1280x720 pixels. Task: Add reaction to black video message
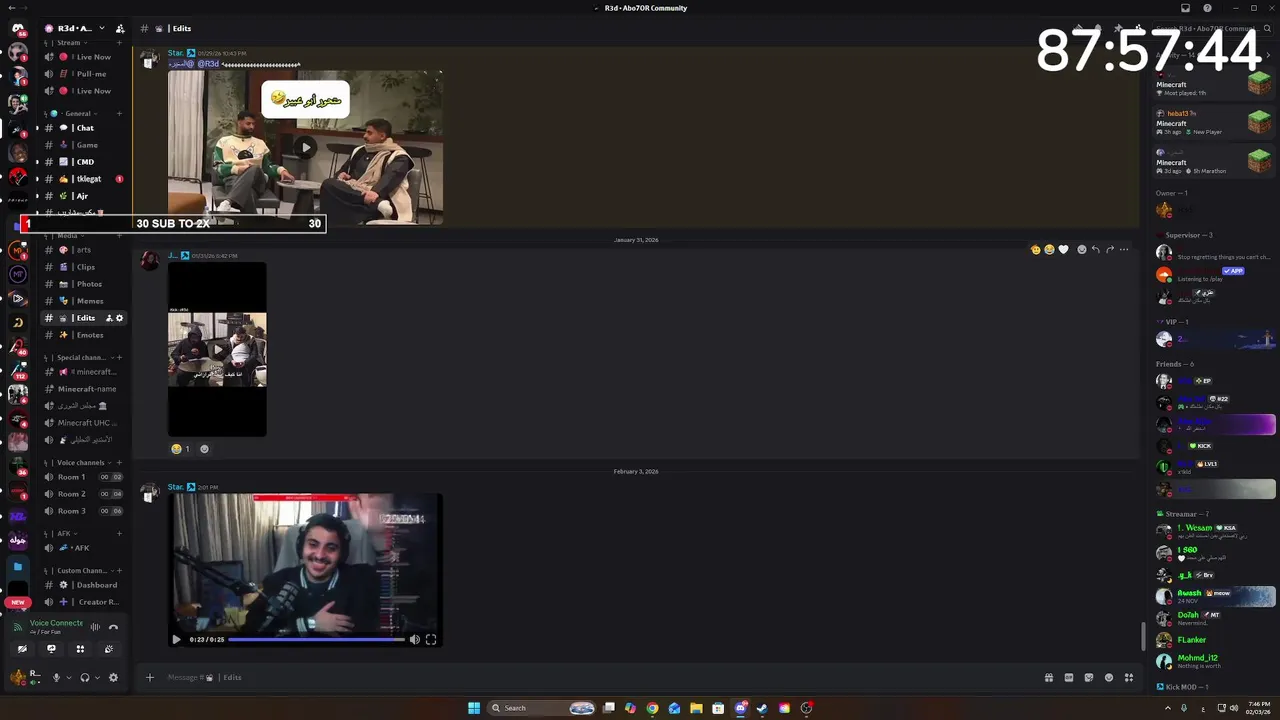coord(205,449)
